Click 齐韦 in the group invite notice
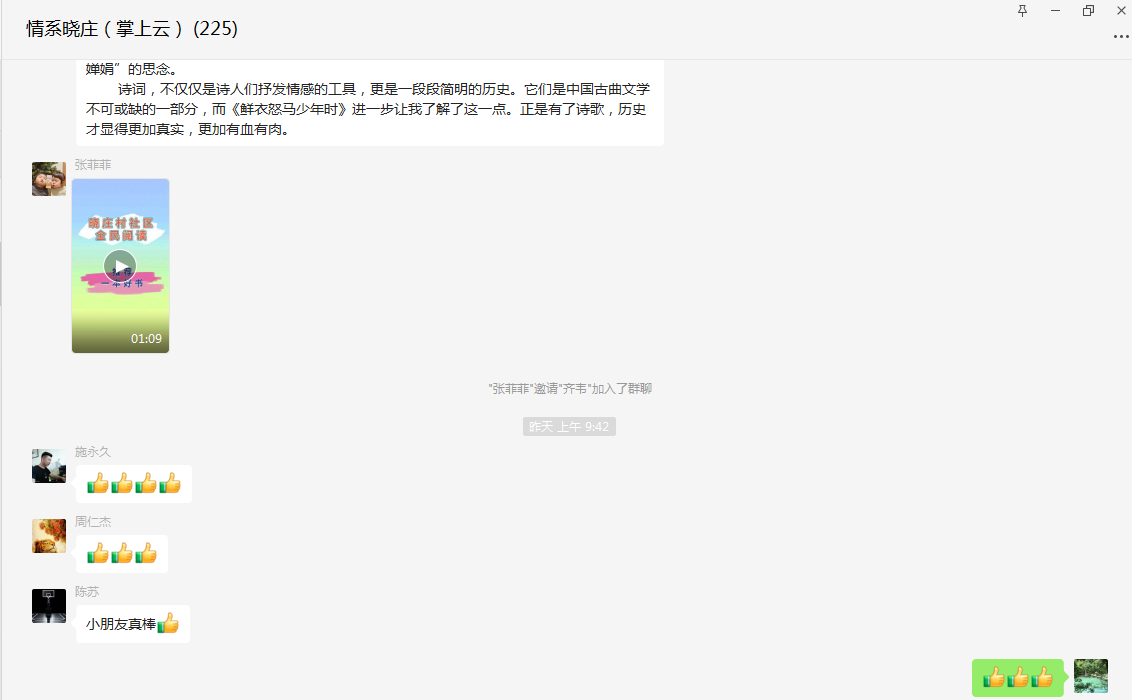Image resolution: width=1132 pixels, height=700 pixels. click(573, 389)
